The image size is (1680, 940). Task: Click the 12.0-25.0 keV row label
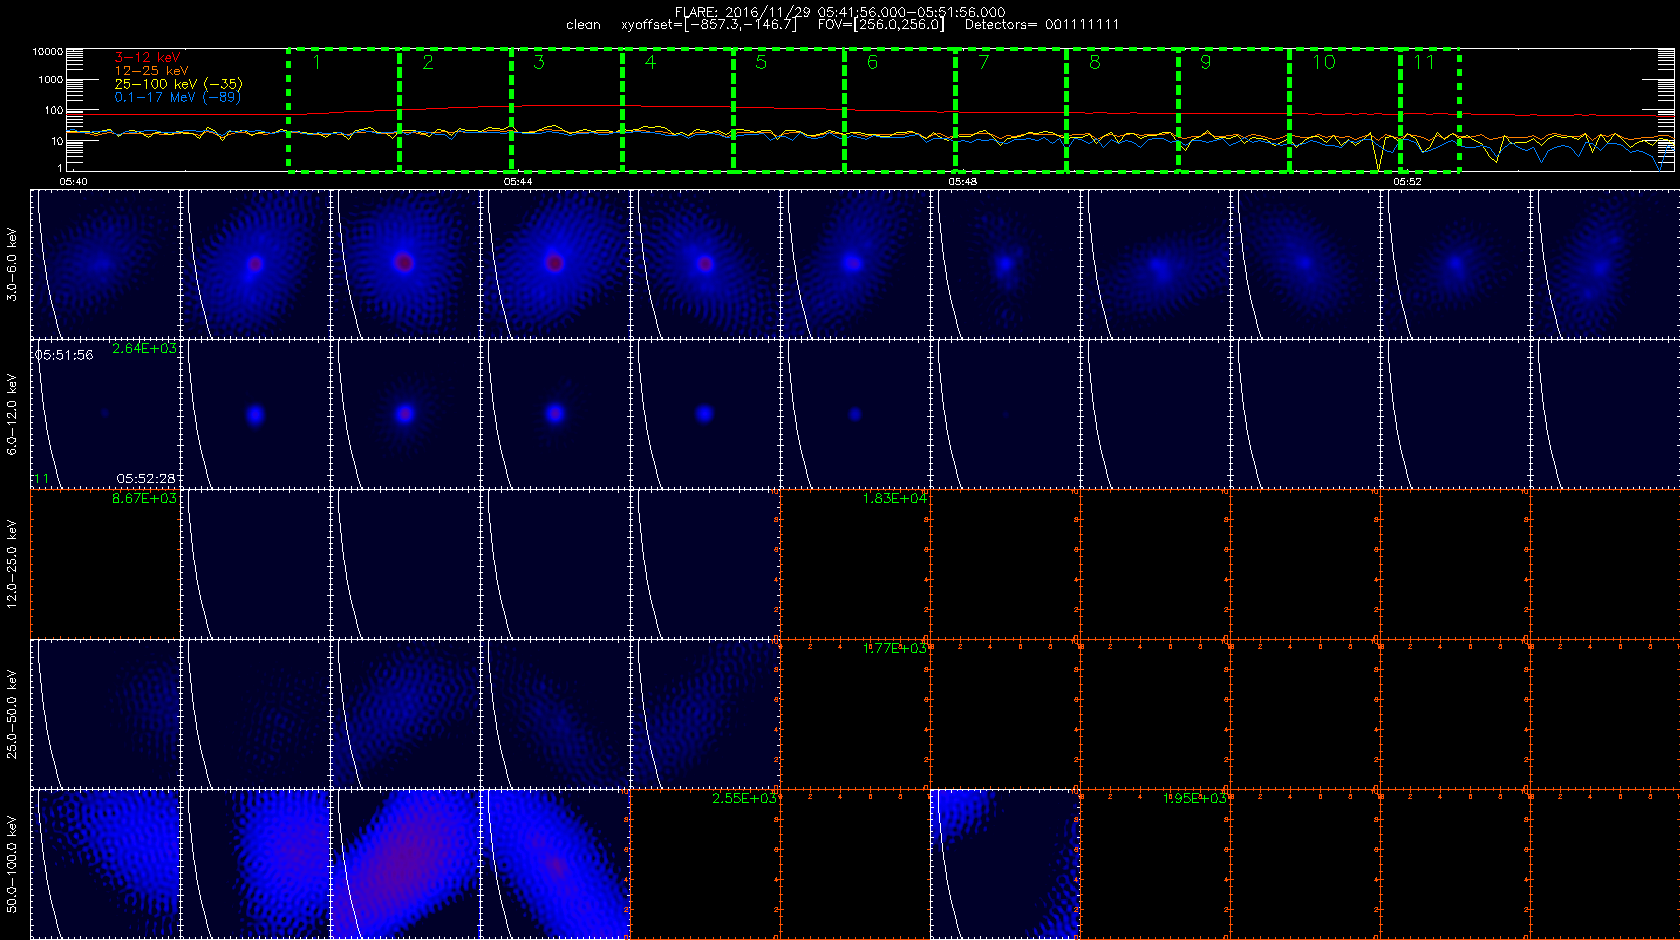(12, 564)
